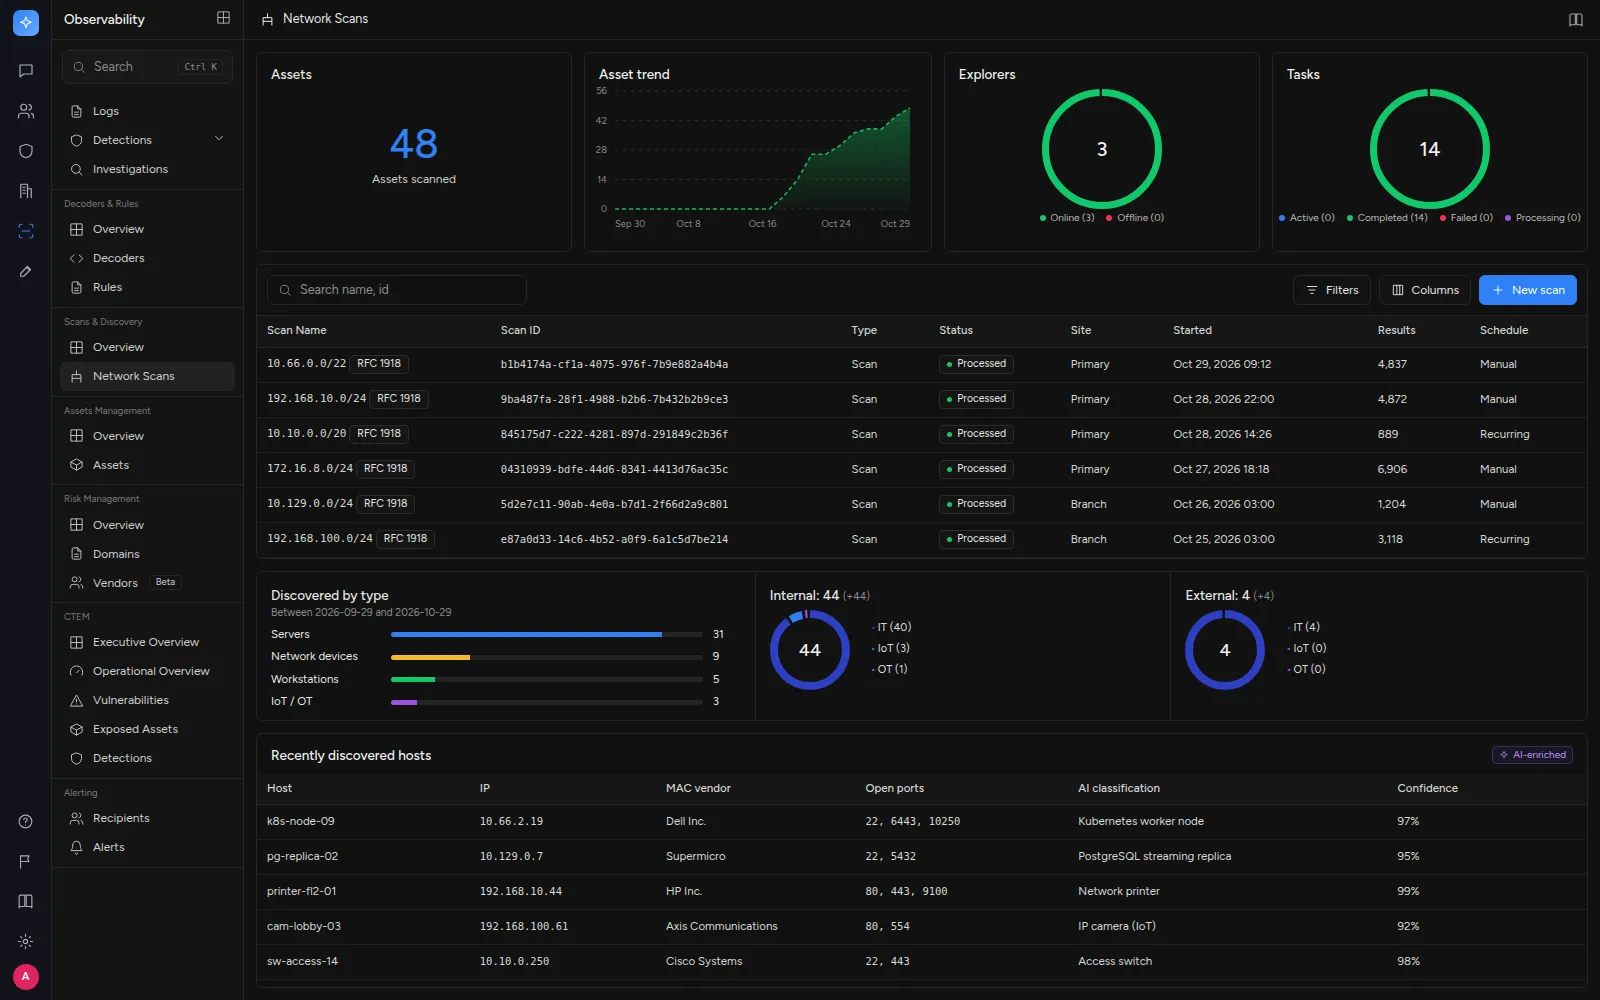Select the scan frame icon in left rail
This screenshot has height=1000, width=1600.
point(26,231)
